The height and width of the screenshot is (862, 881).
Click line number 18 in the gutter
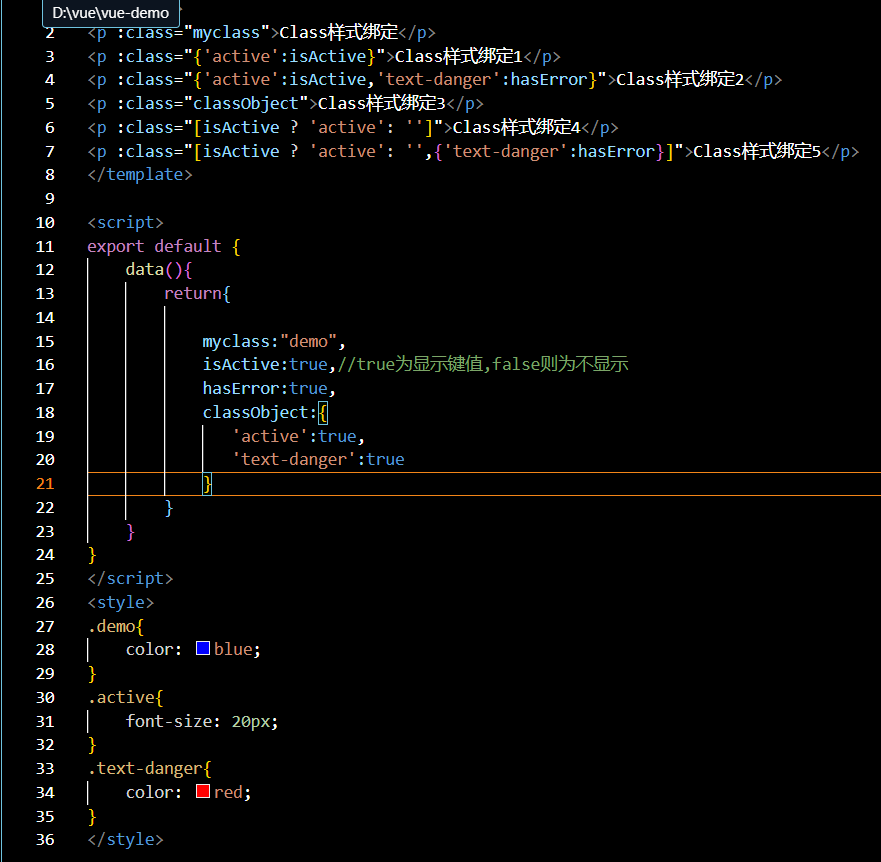click(x=46, y=412)
